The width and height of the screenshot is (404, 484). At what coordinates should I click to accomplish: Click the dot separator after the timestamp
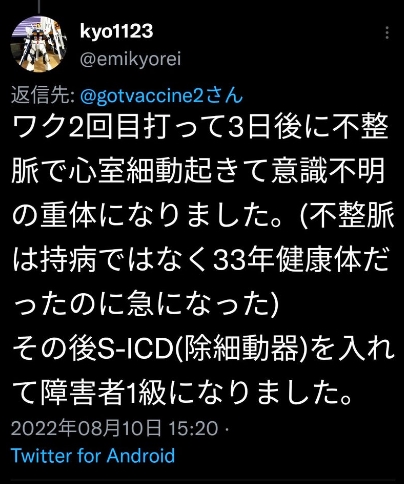click(x=227, y=428)
